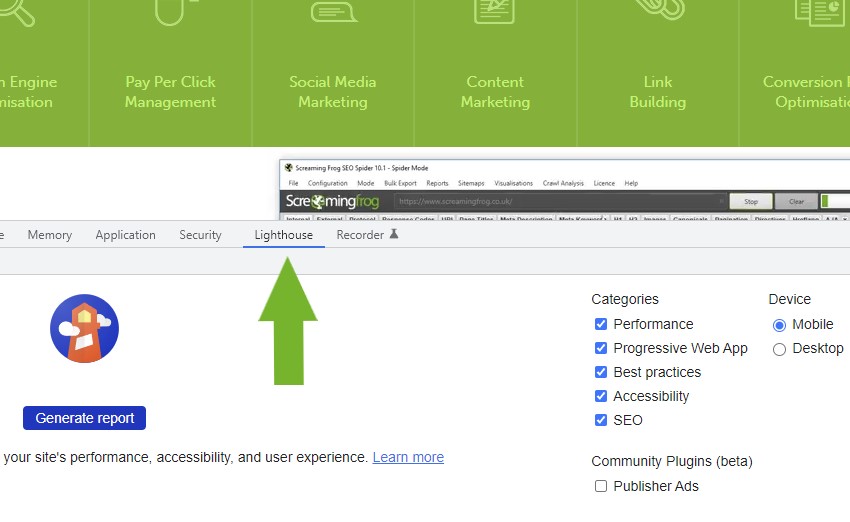Toggle the Progressive Web App checkbox
The width and height of the screenshot is (850, 522).
point(601,348)
